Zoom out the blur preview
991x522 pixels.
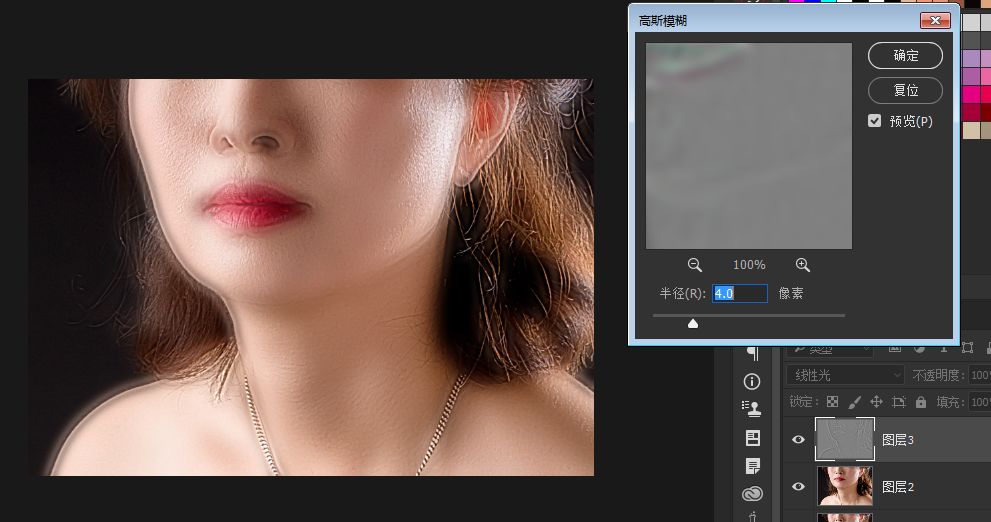pyautogui.click(x=695, y=265)
